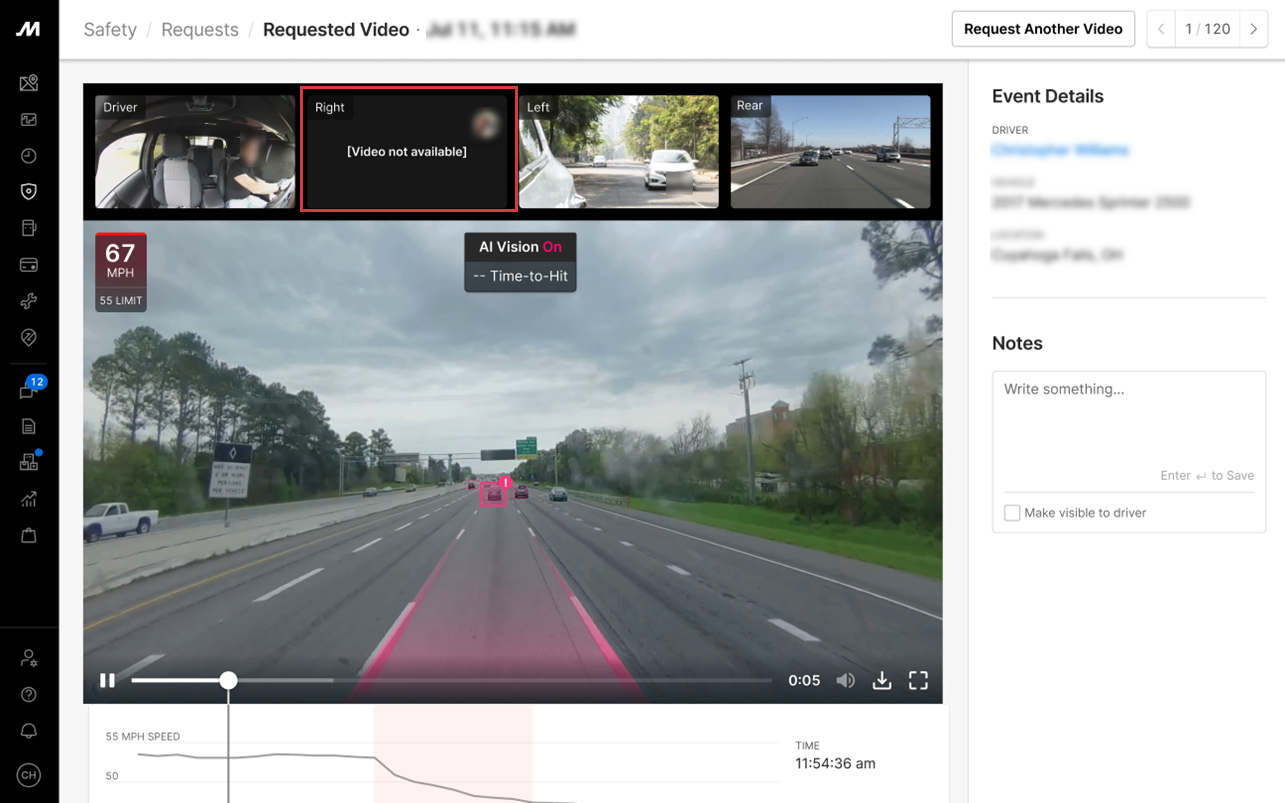Open the CH user profile avatar
Screen dimensions: 1285x803
coord(29,775)
